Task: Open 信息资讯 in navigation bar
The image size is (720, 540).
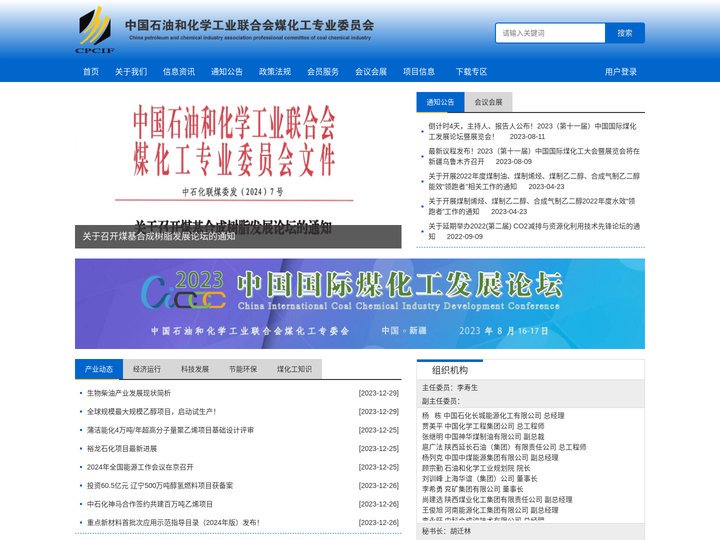Action: (x=179, y=72)
